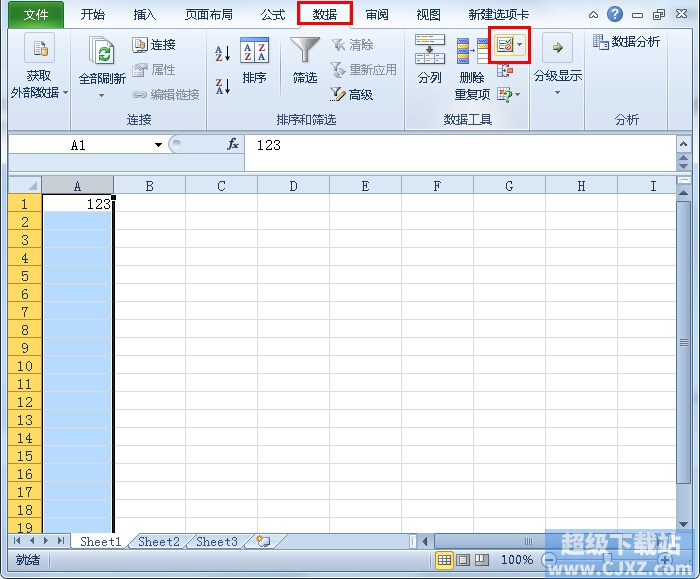The width and height of the screenshot is (700, 579).
Task: Select column D header
Action: (x=293, y=186)
